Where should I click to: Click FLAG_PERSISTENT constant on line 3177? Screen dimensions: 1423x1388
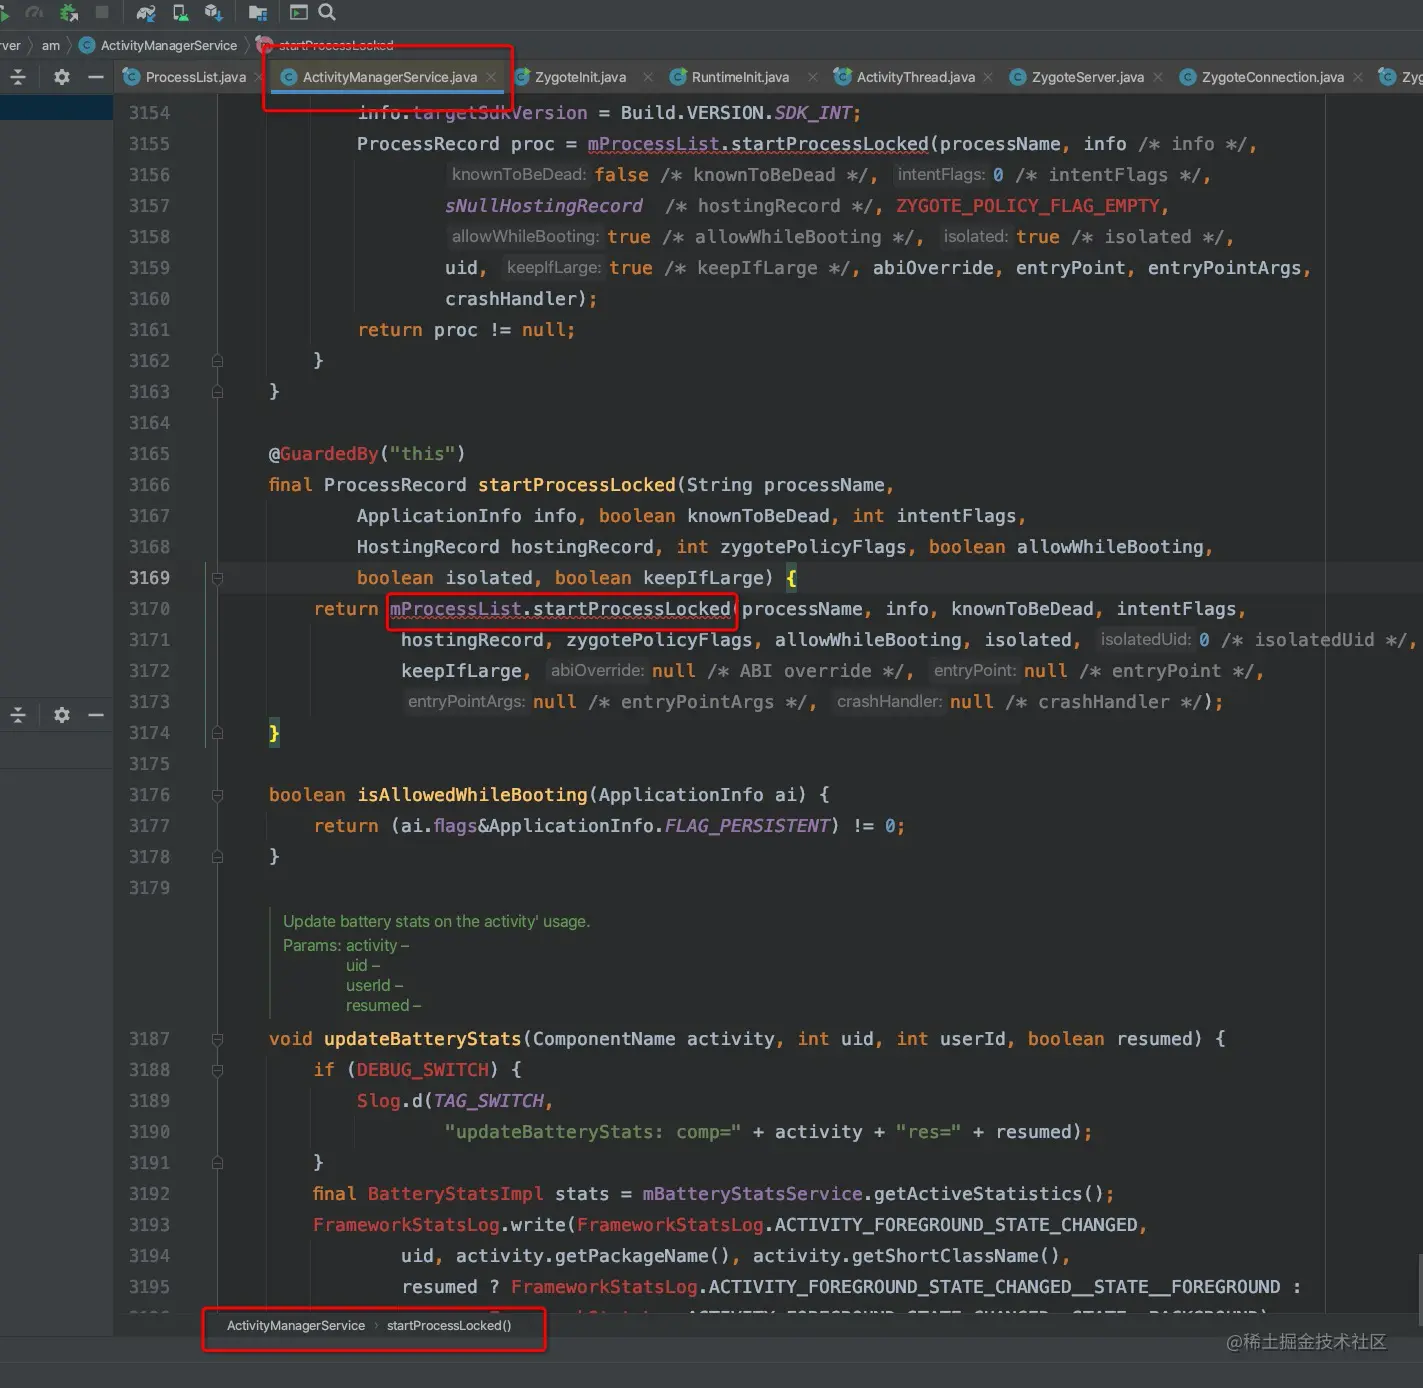747,826
